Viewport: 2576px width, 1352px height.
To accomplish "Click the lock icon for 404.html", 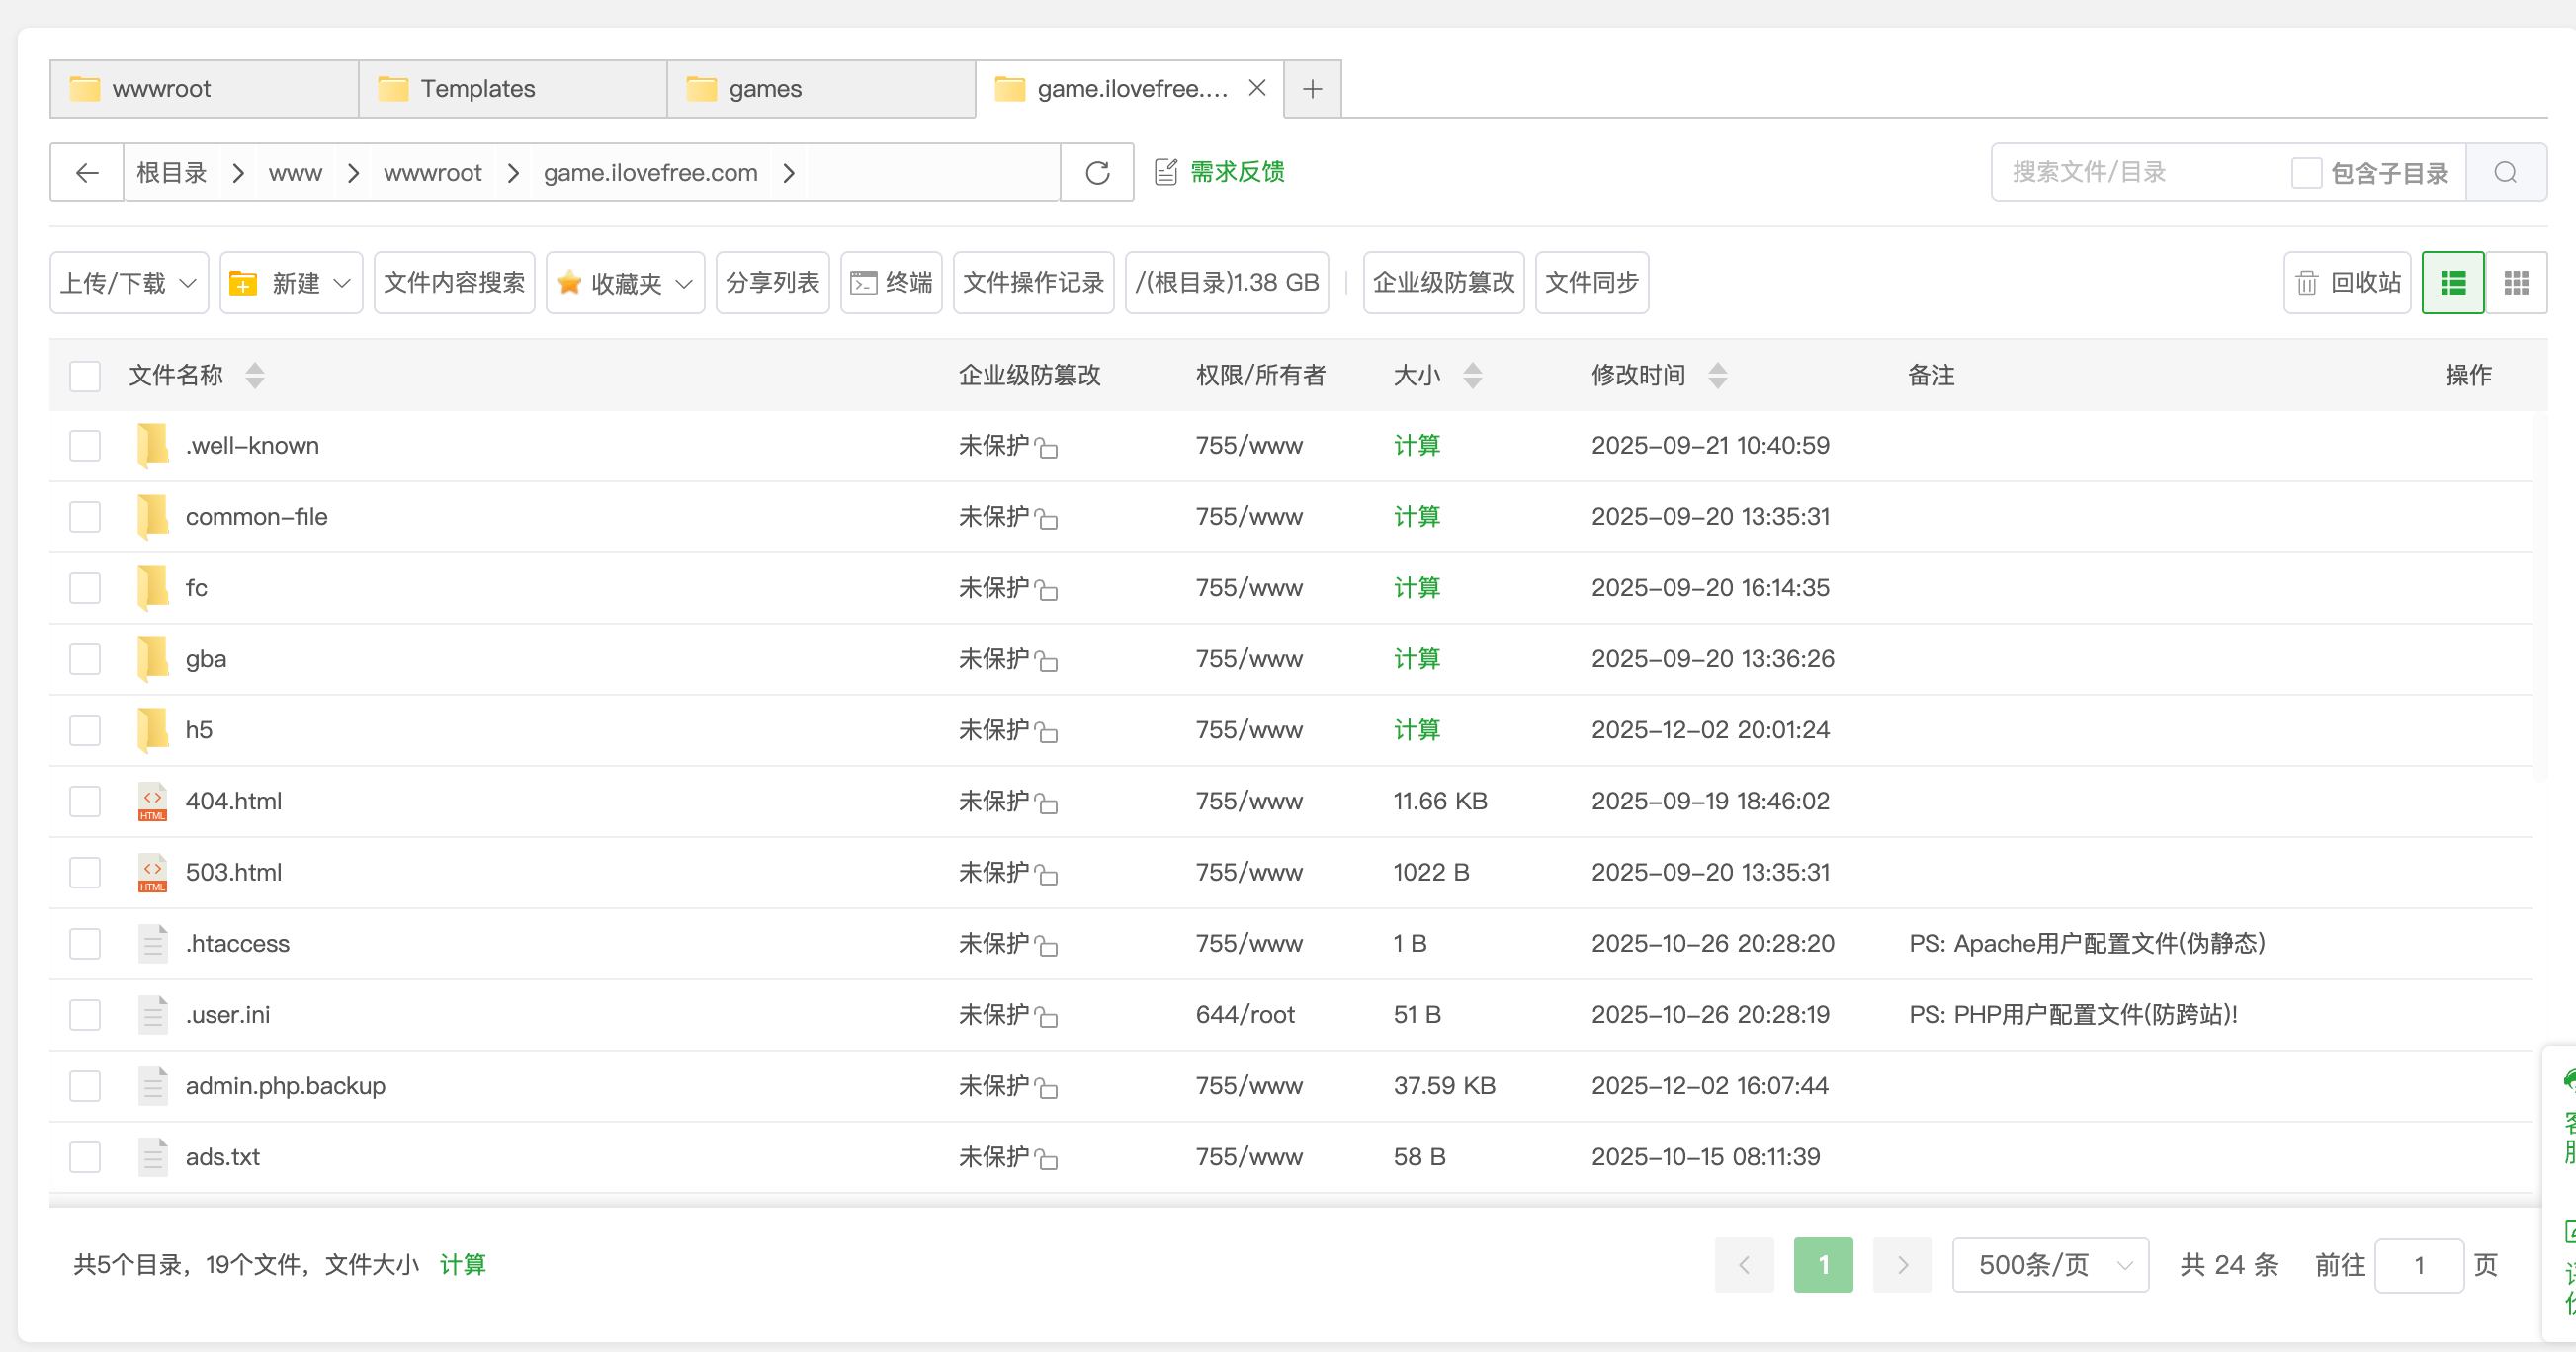I will [x=1046, y=803].
